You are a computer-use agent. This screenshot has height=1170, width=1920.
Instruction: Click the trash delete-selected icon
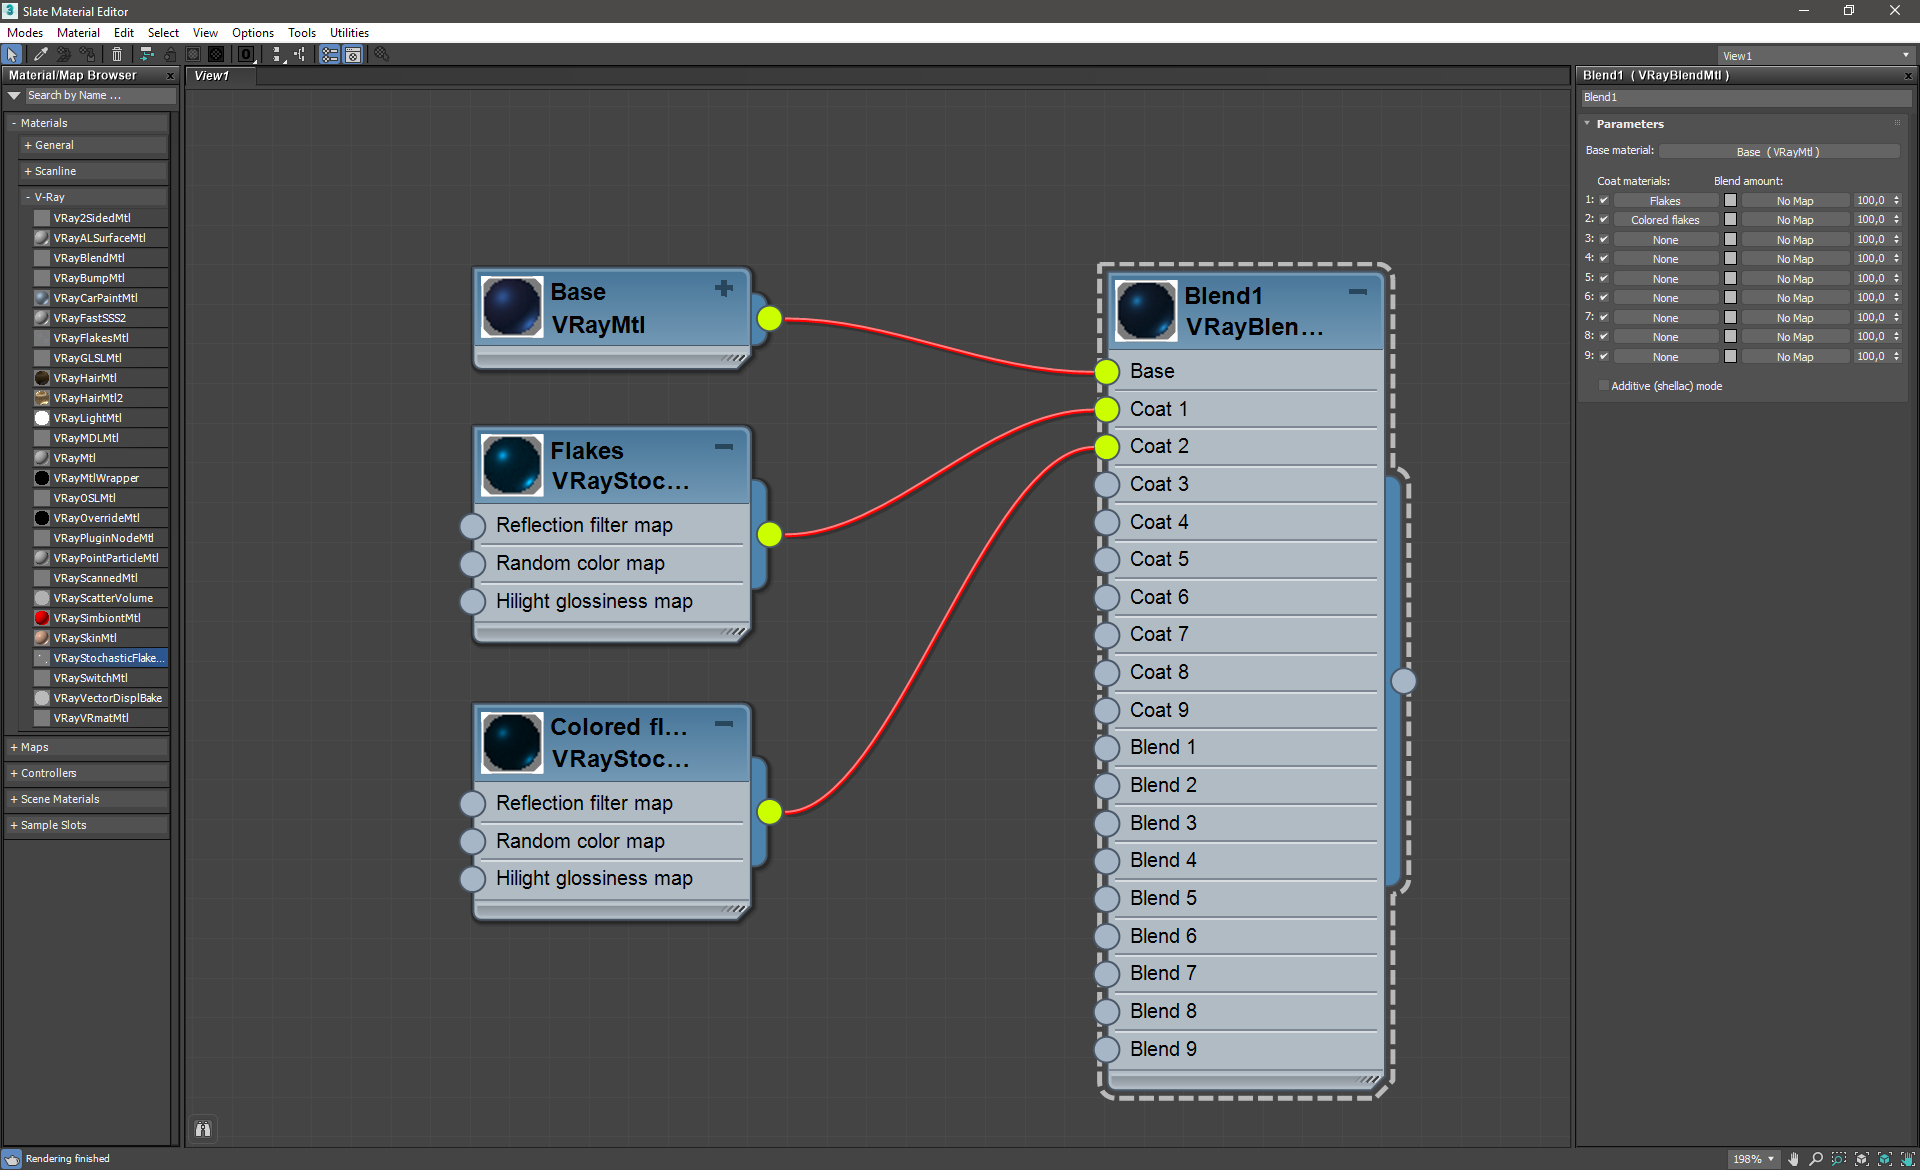[117, 55]
